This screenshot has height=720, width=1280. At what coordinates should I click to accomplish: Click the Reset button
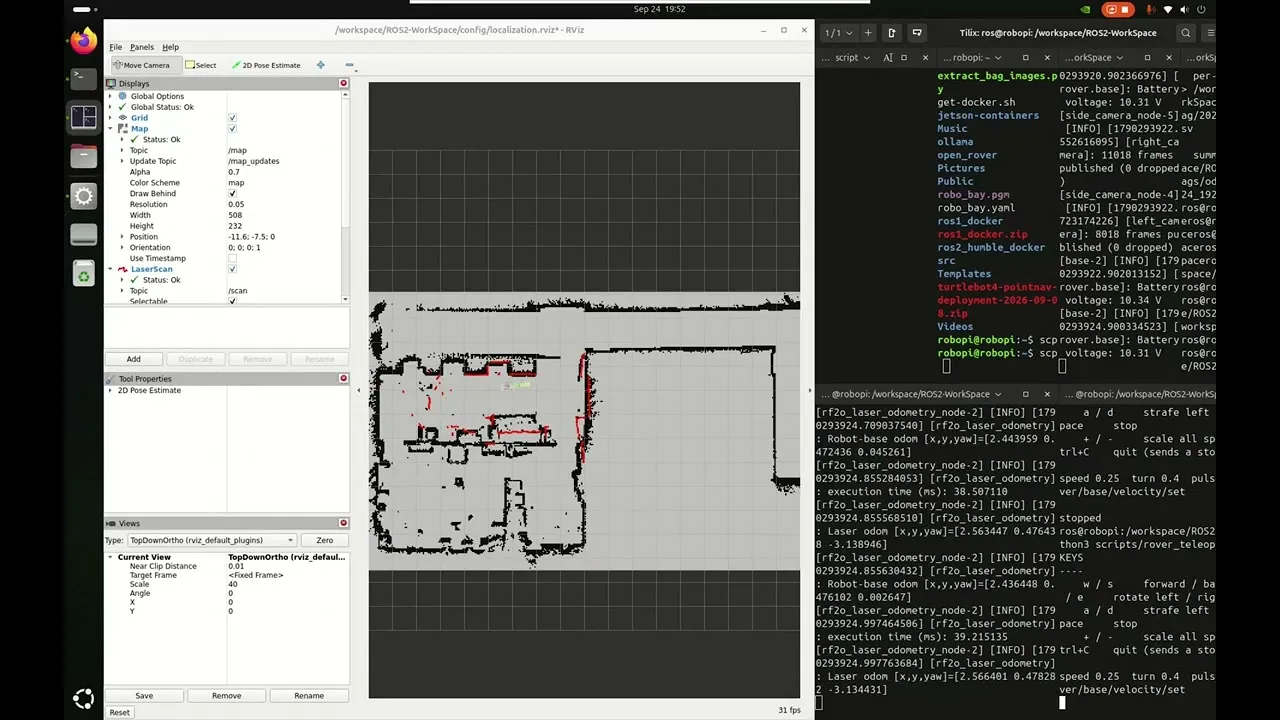(119, 712)
